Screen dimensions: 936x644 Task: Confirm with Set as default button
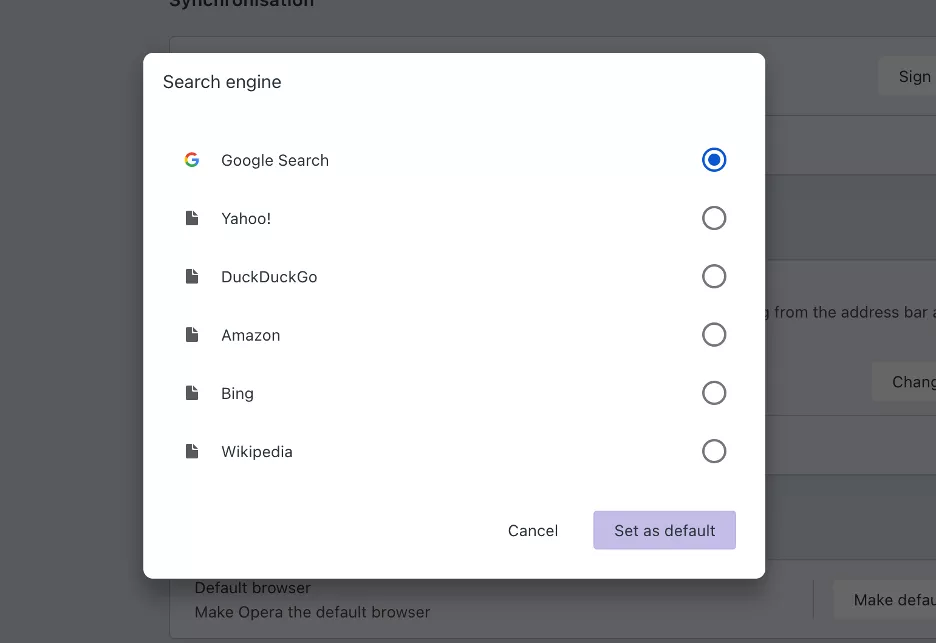pyautogui.click(x=664, y=530)
